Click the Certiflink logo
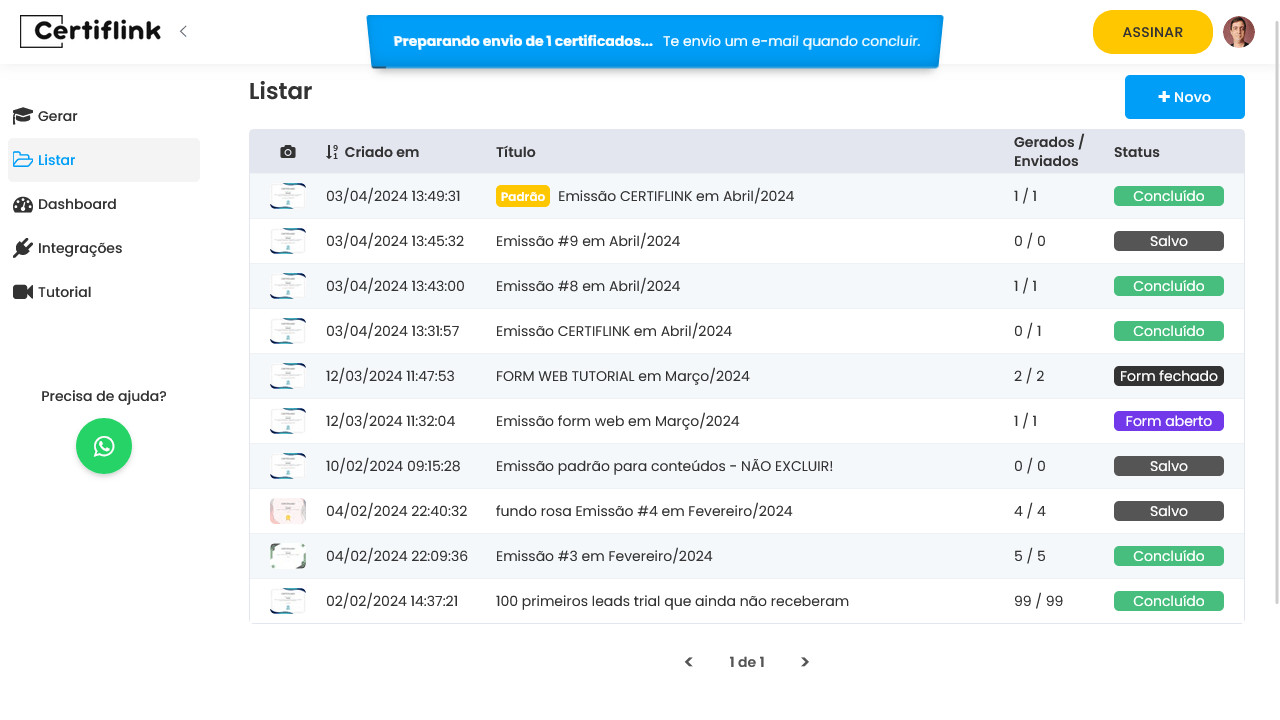The height and width of the screenshot is (720, 1280). click(90, 32)
